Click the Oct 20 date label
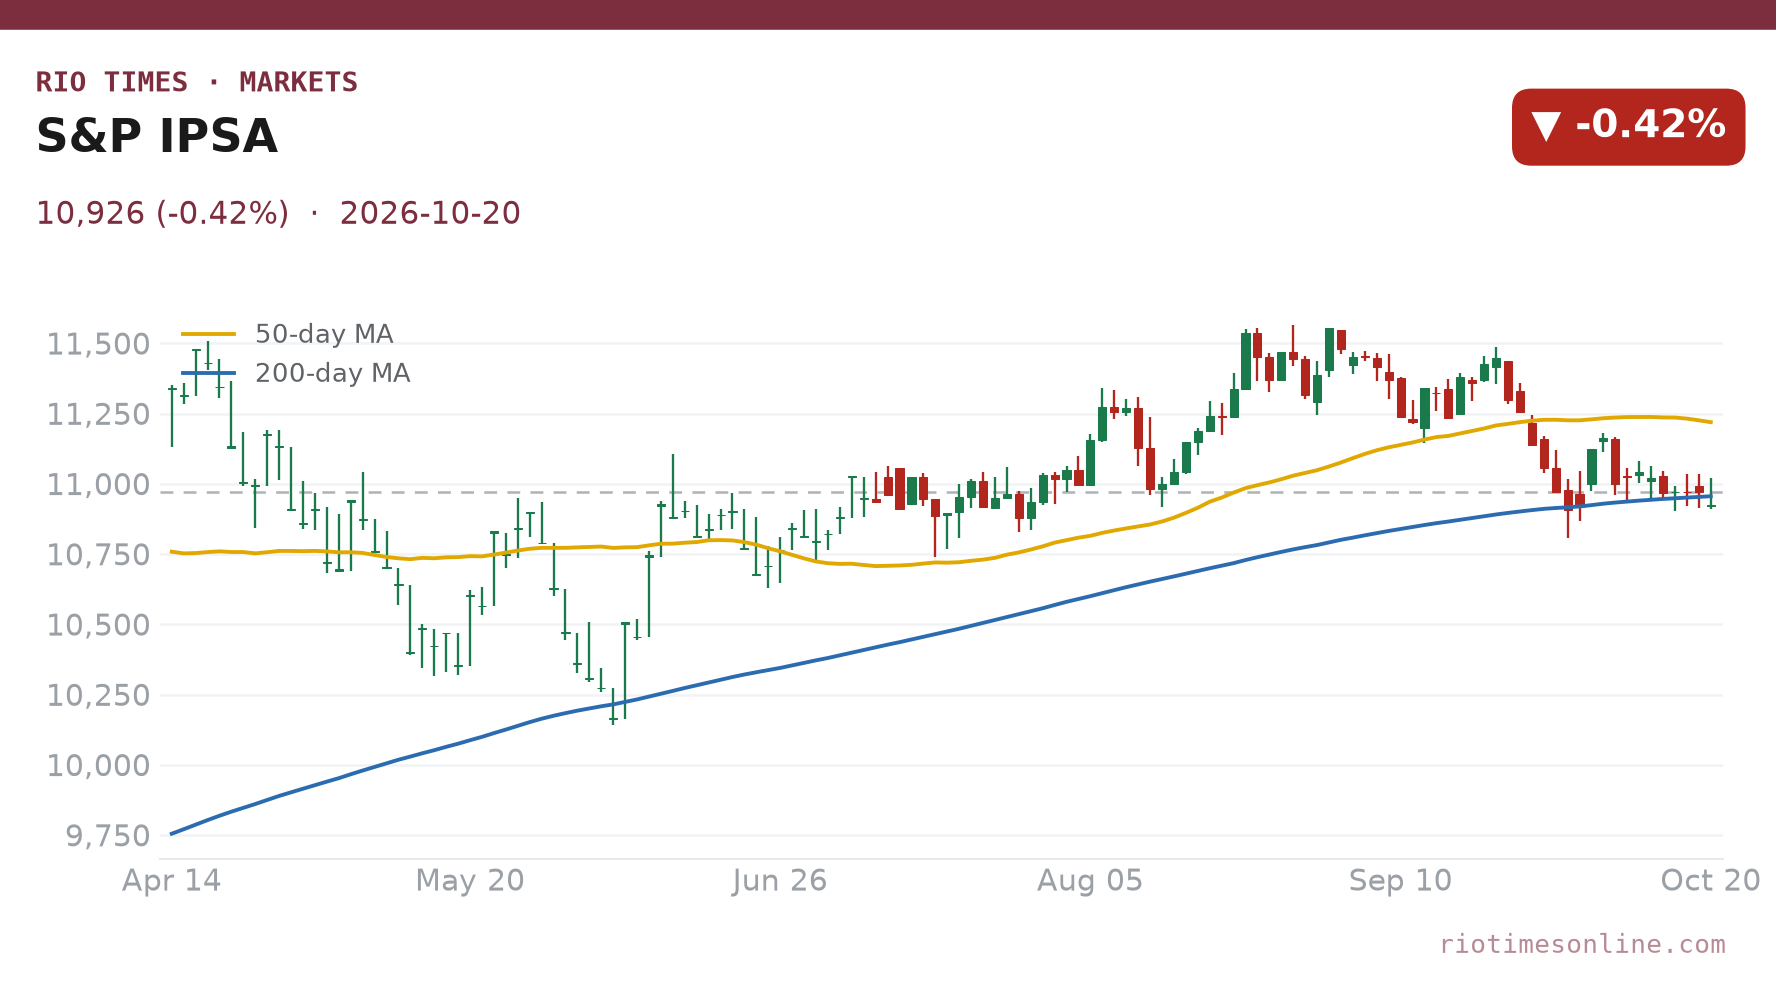 coord(1710,881)
